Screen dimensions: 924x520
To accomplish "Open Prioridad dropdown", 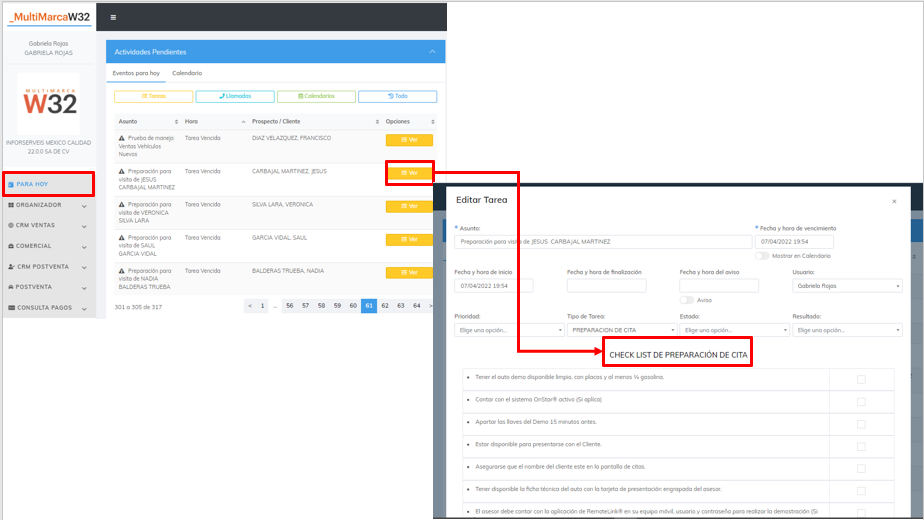I will coord(509,330).
